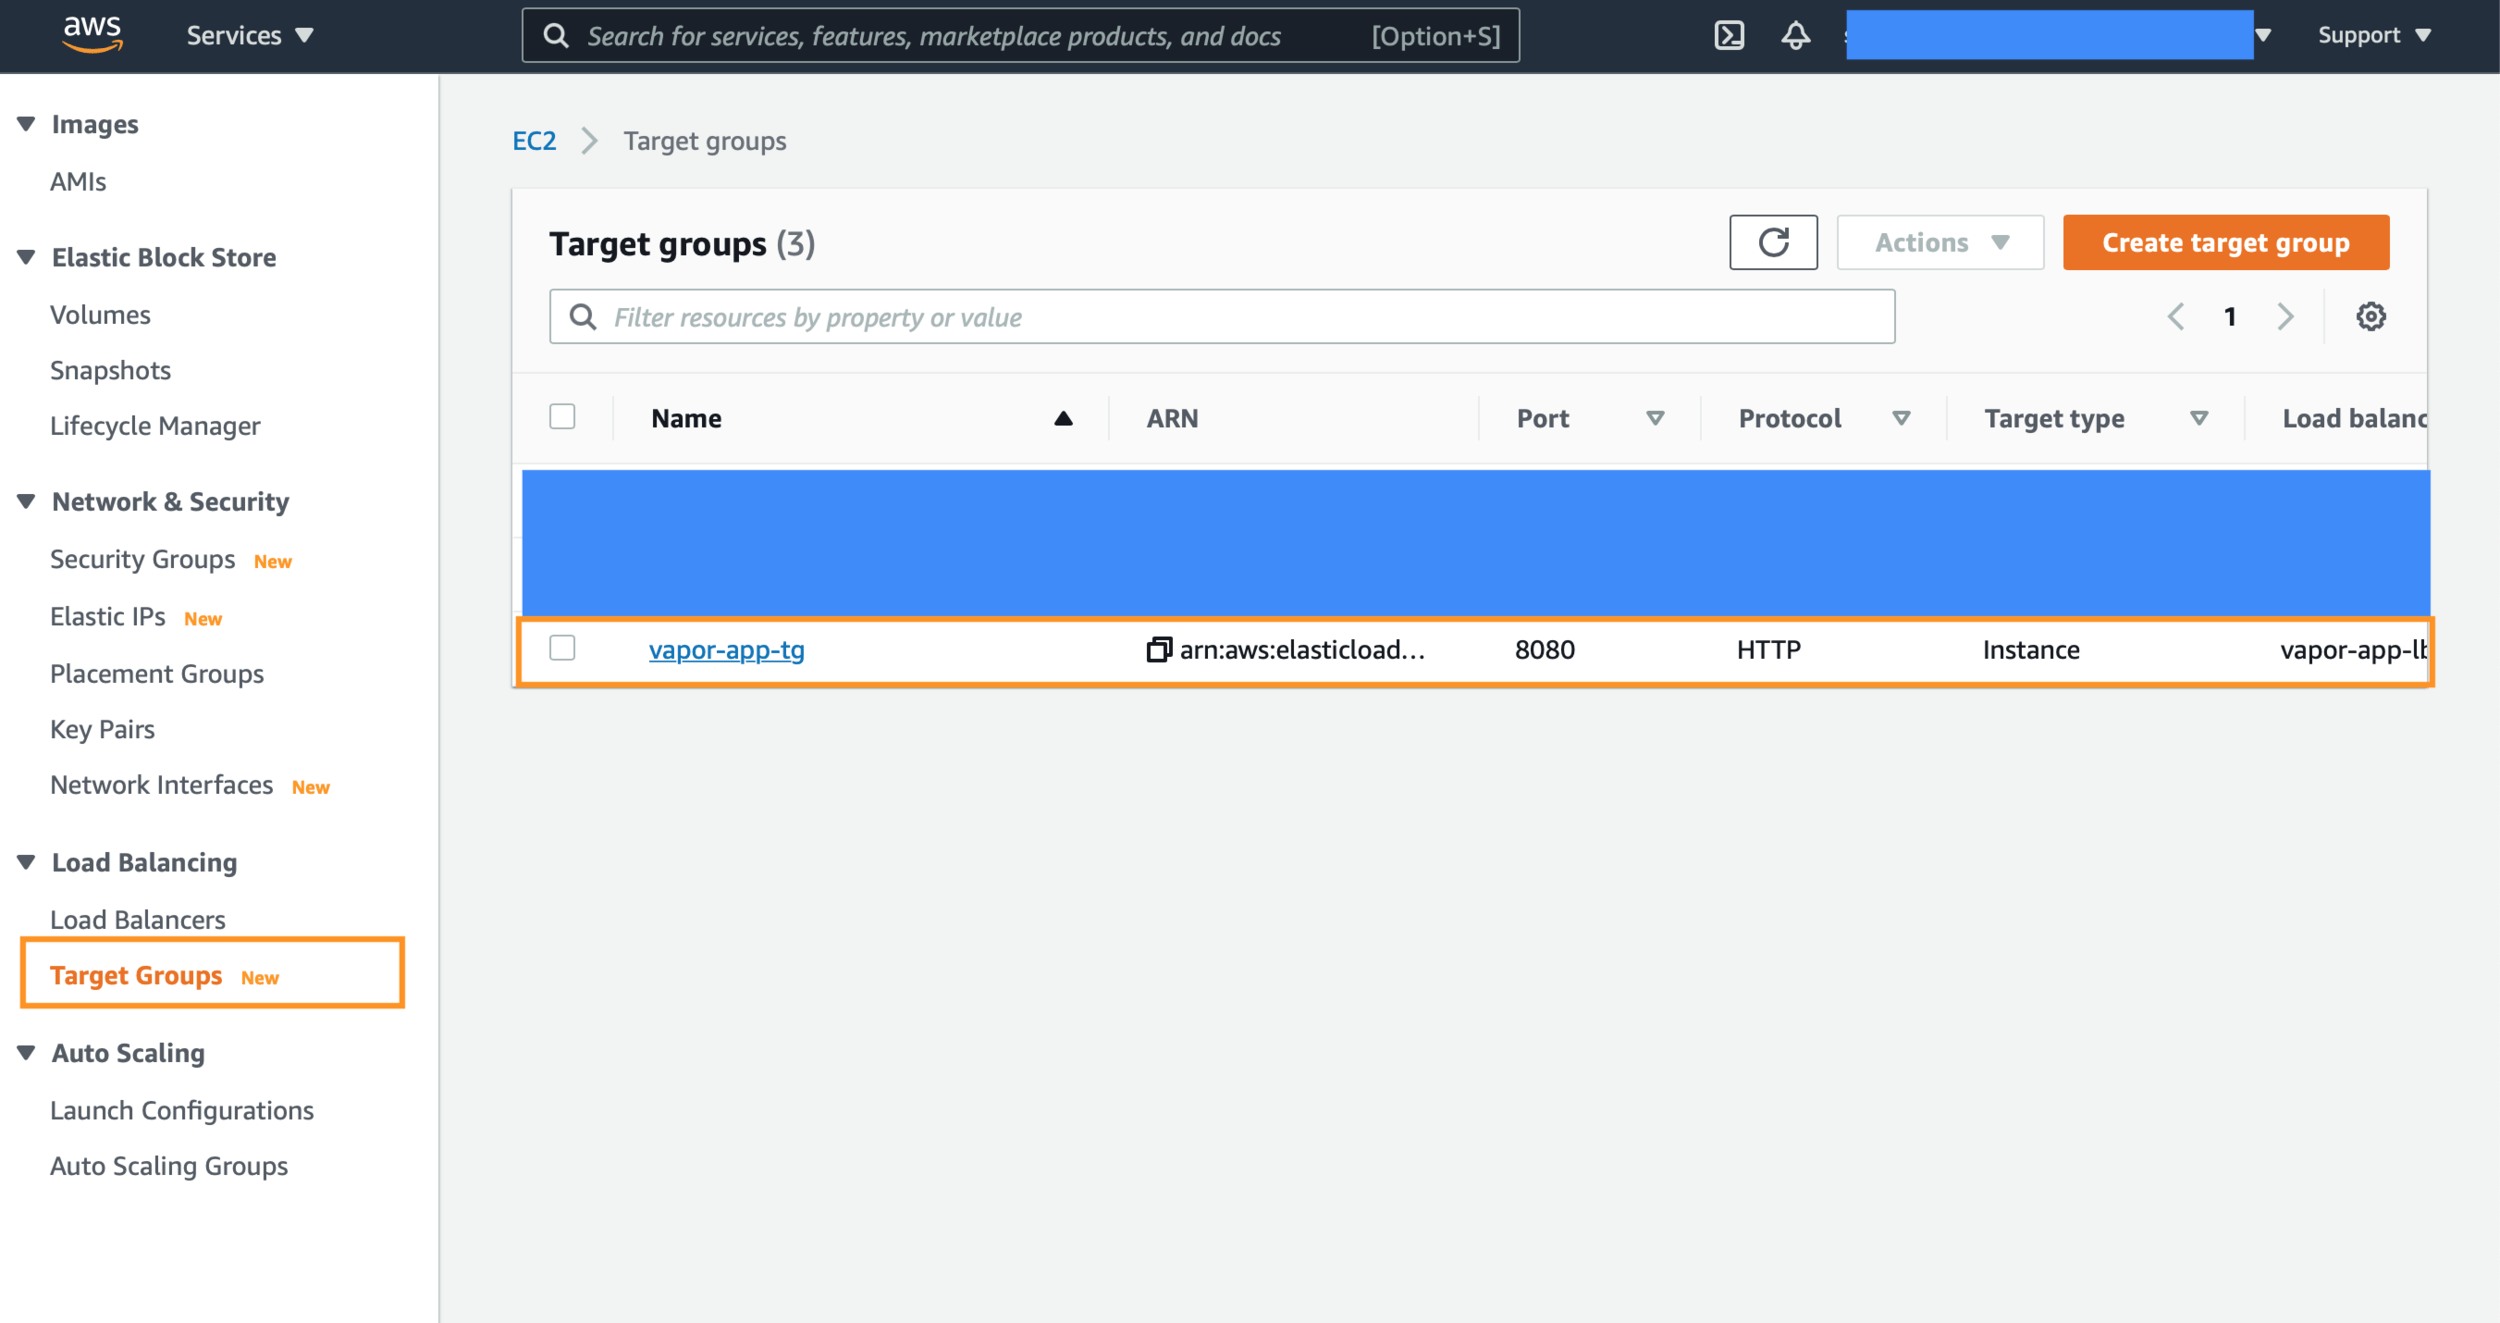Click the refresh icon above the target groups table
The width and height of the screenshot is (2500, 1323).
[1773, 242]
